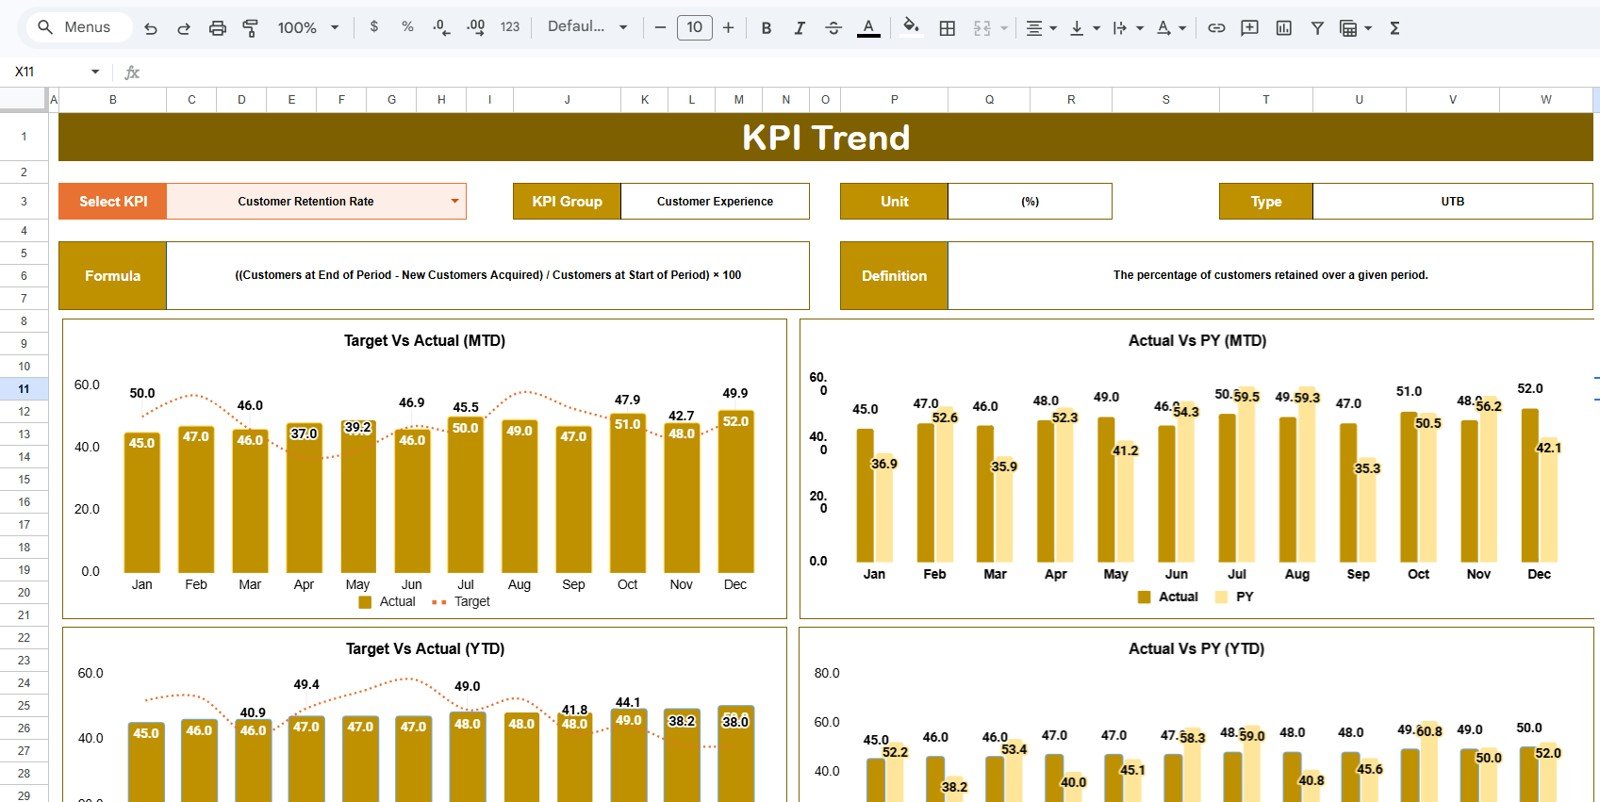Click the Unit label cell
This screenshot has width=1600, height=802.
click(894, 201)
